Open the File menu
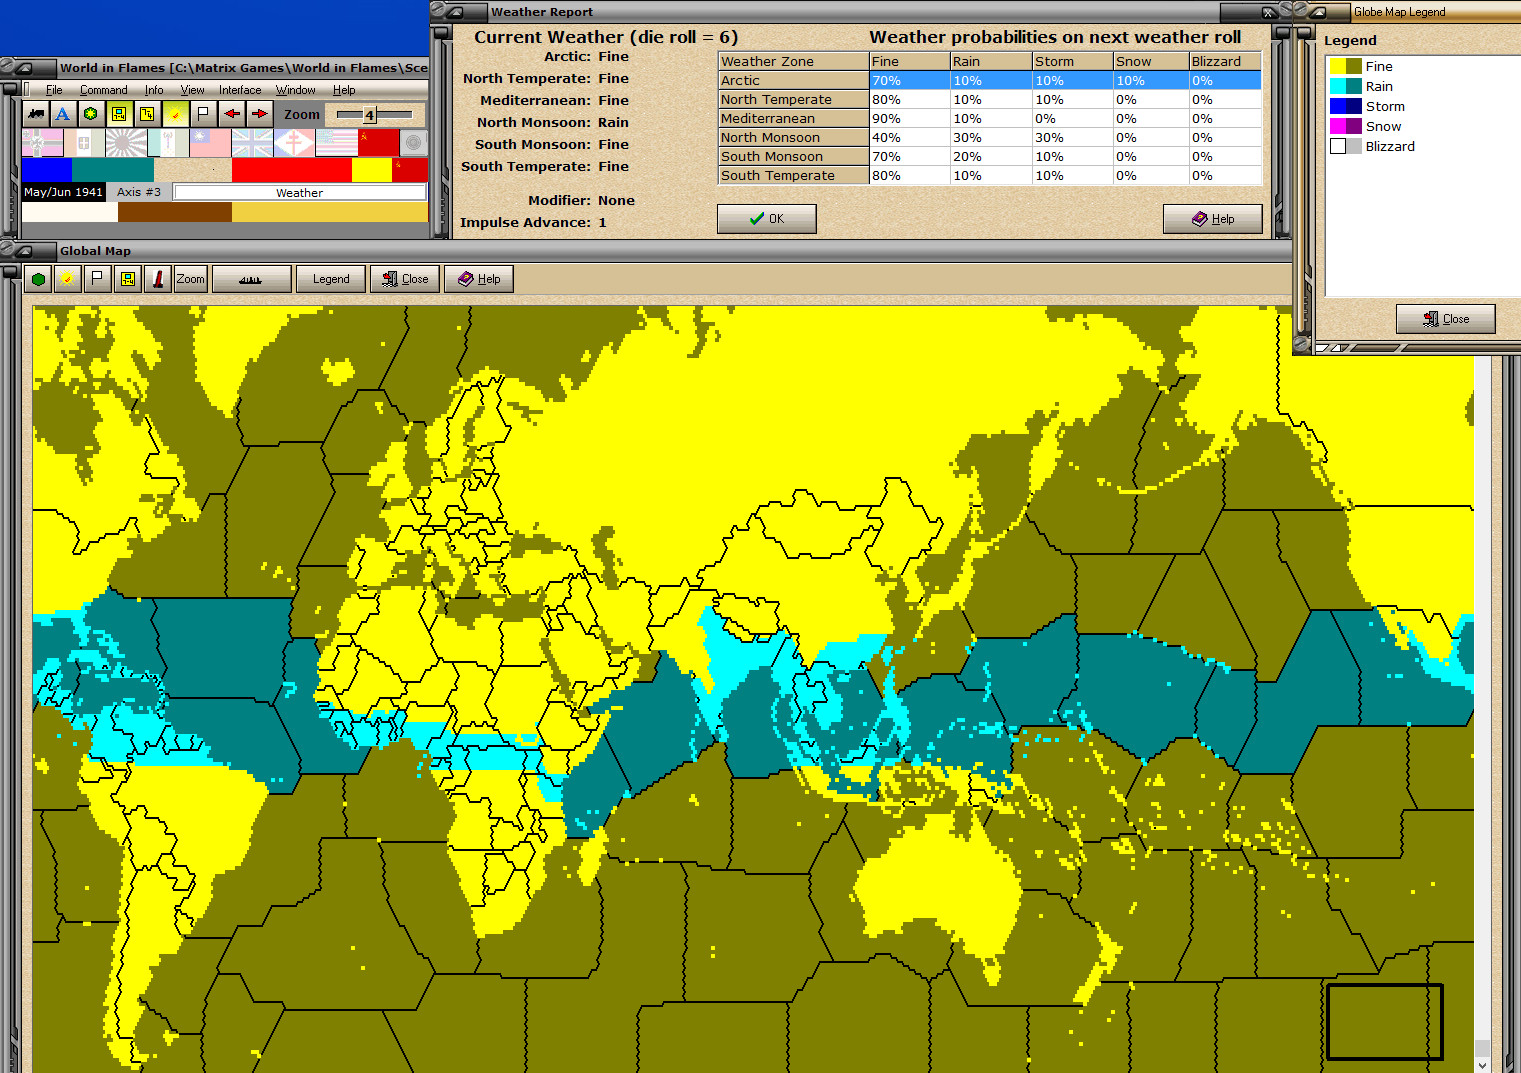 [x=54, y=90]
